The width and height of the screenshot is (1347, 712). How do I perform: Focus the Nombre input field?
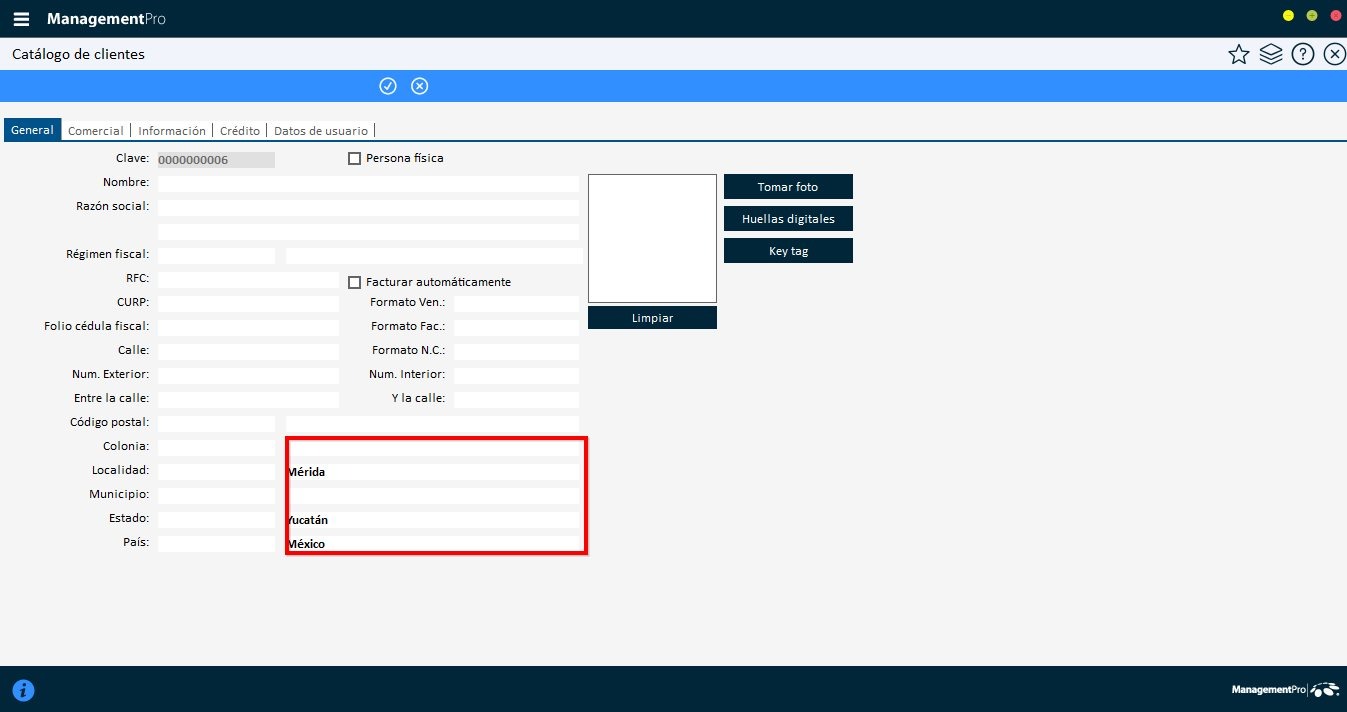[x=368, y=184]
